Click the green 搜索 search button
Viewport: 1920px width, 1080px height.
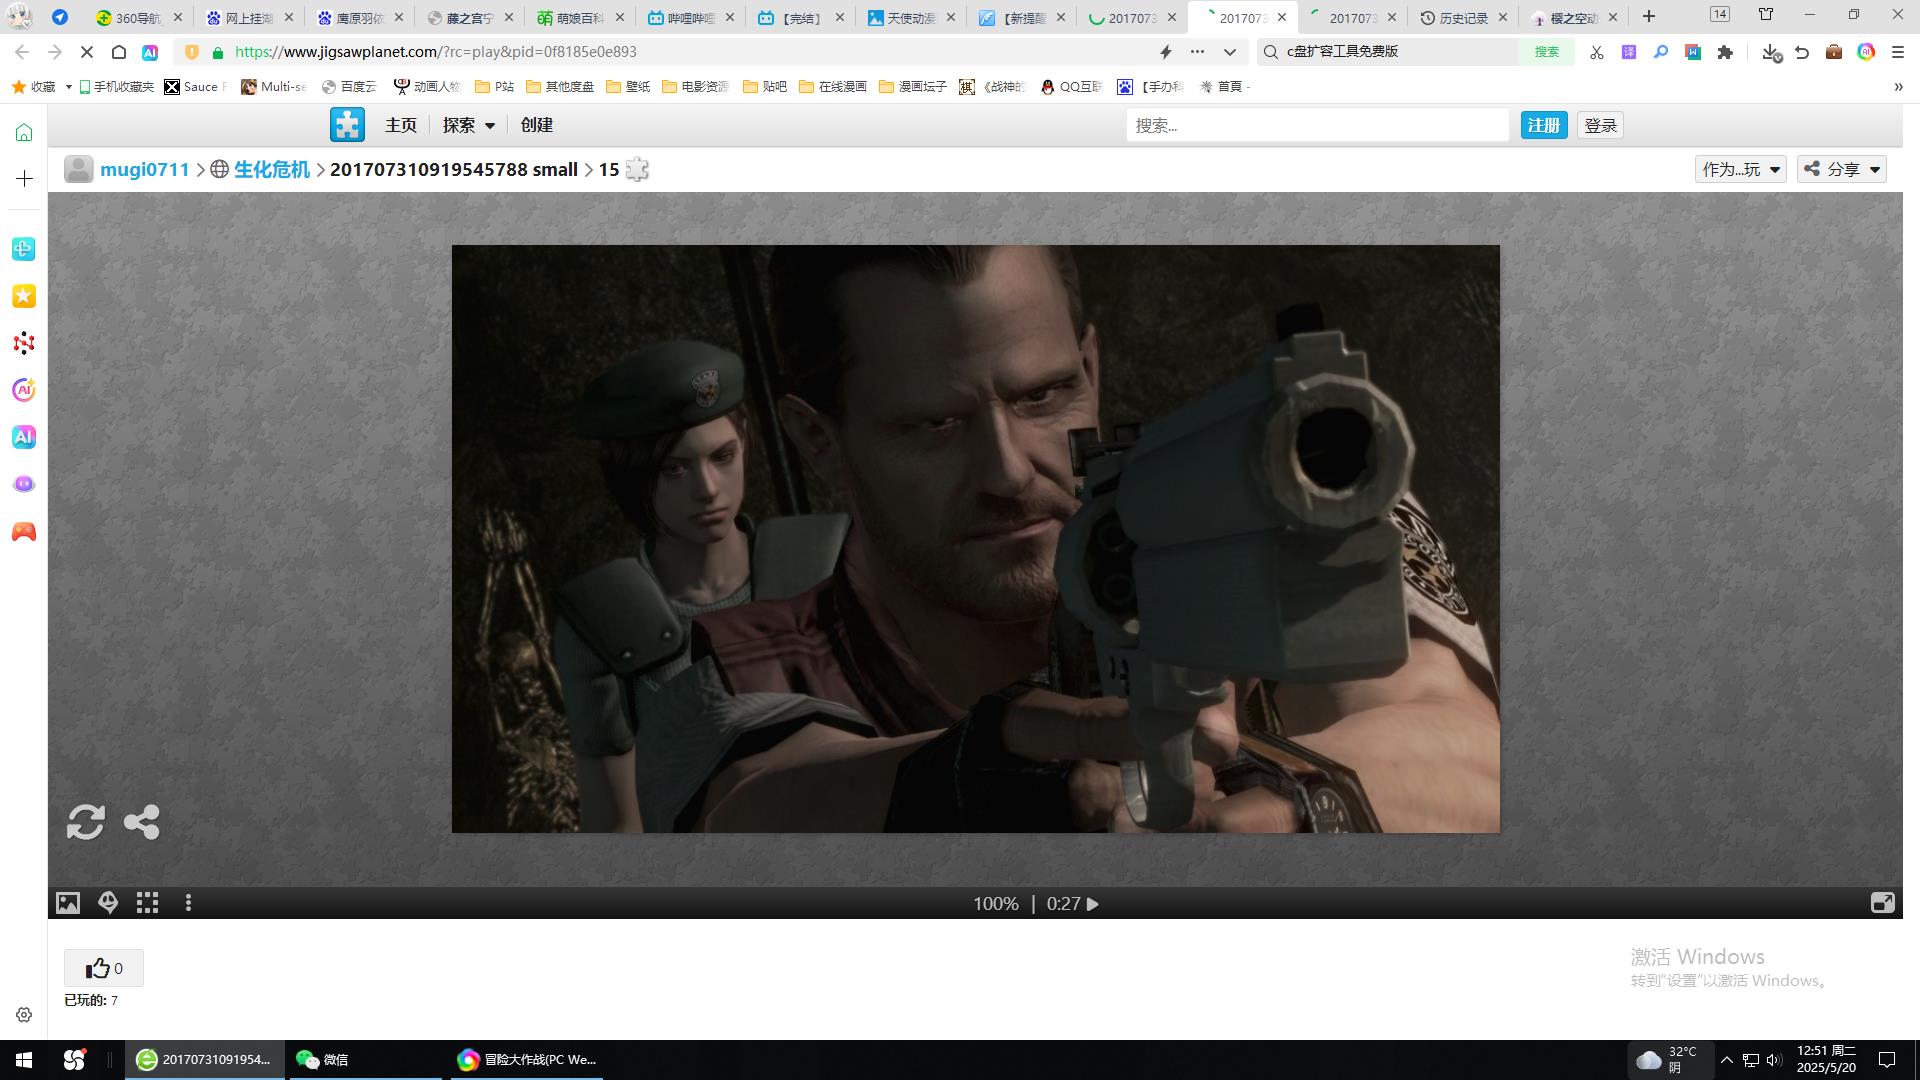tap(1547, 52)
